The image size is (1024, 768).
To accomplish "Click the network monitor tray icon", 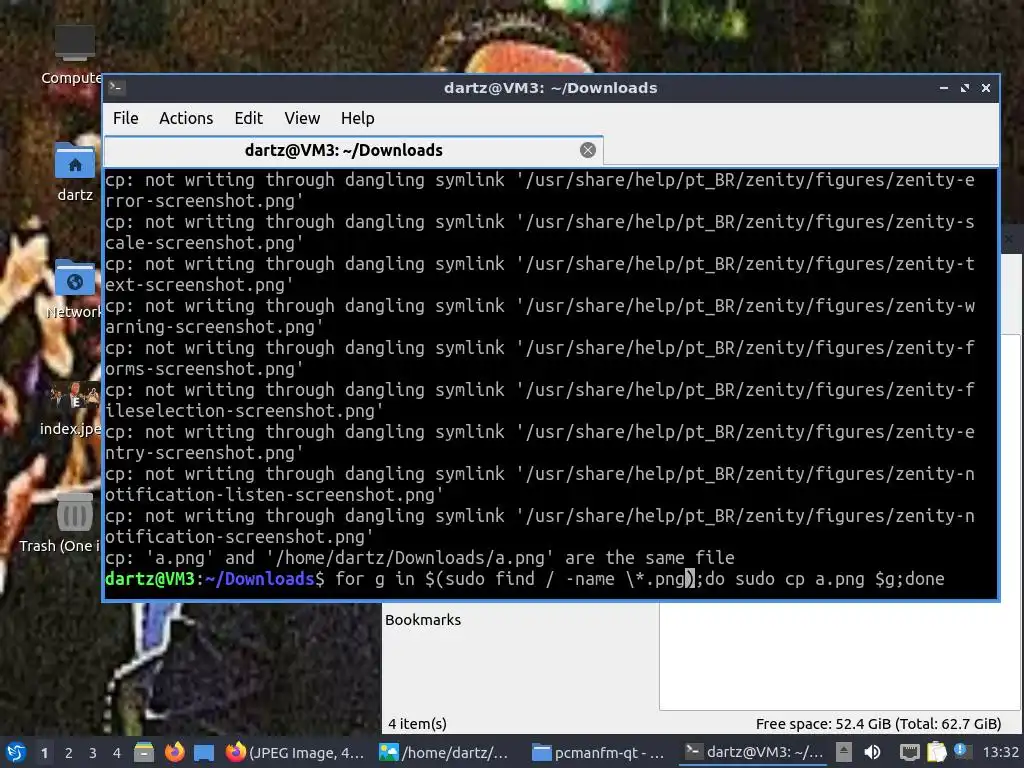I will [x=908, y=752].
